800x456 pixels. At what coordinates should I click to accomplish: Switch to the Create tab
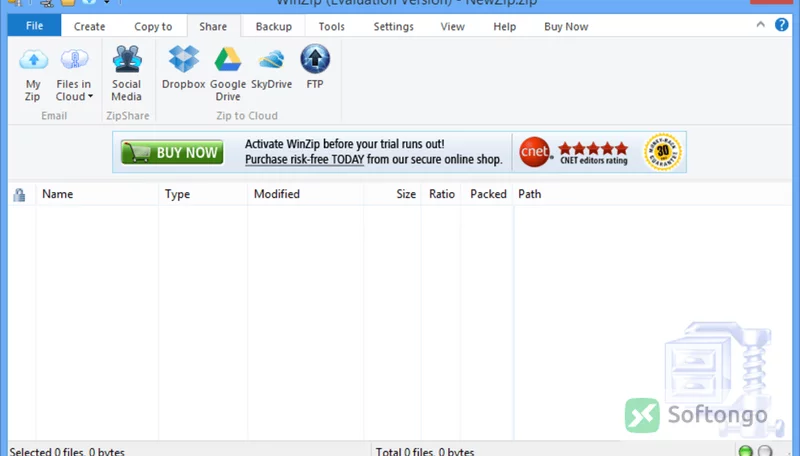(x=89, y=27)
